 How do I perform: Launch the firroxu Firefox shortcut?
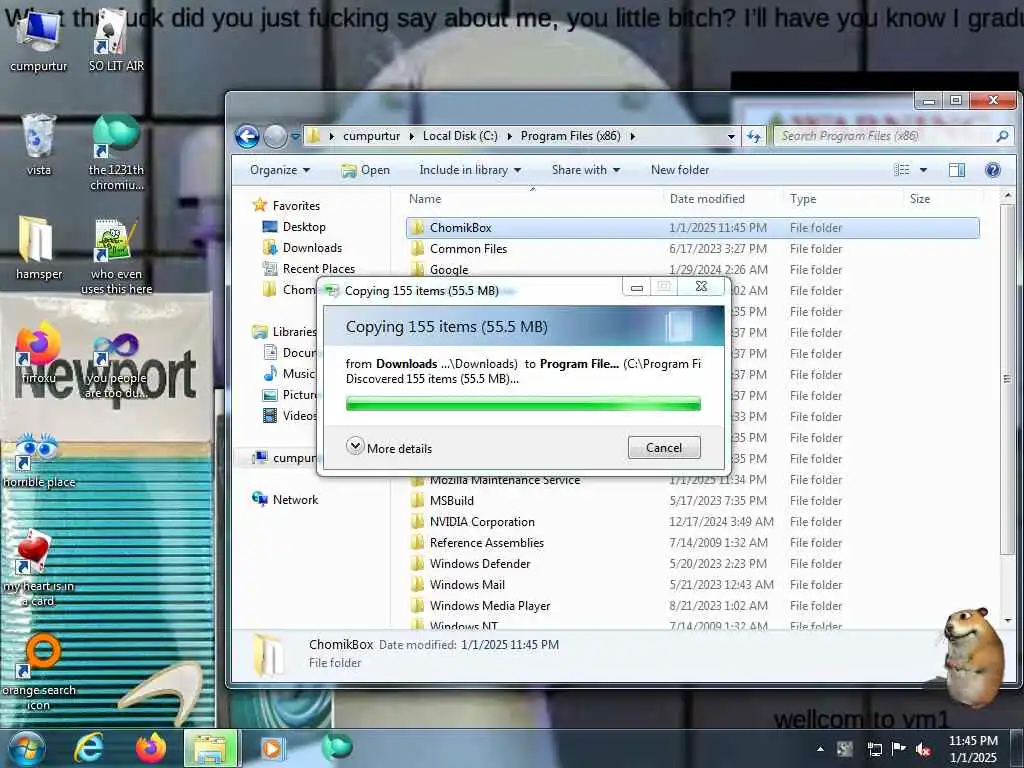(38, 353)
